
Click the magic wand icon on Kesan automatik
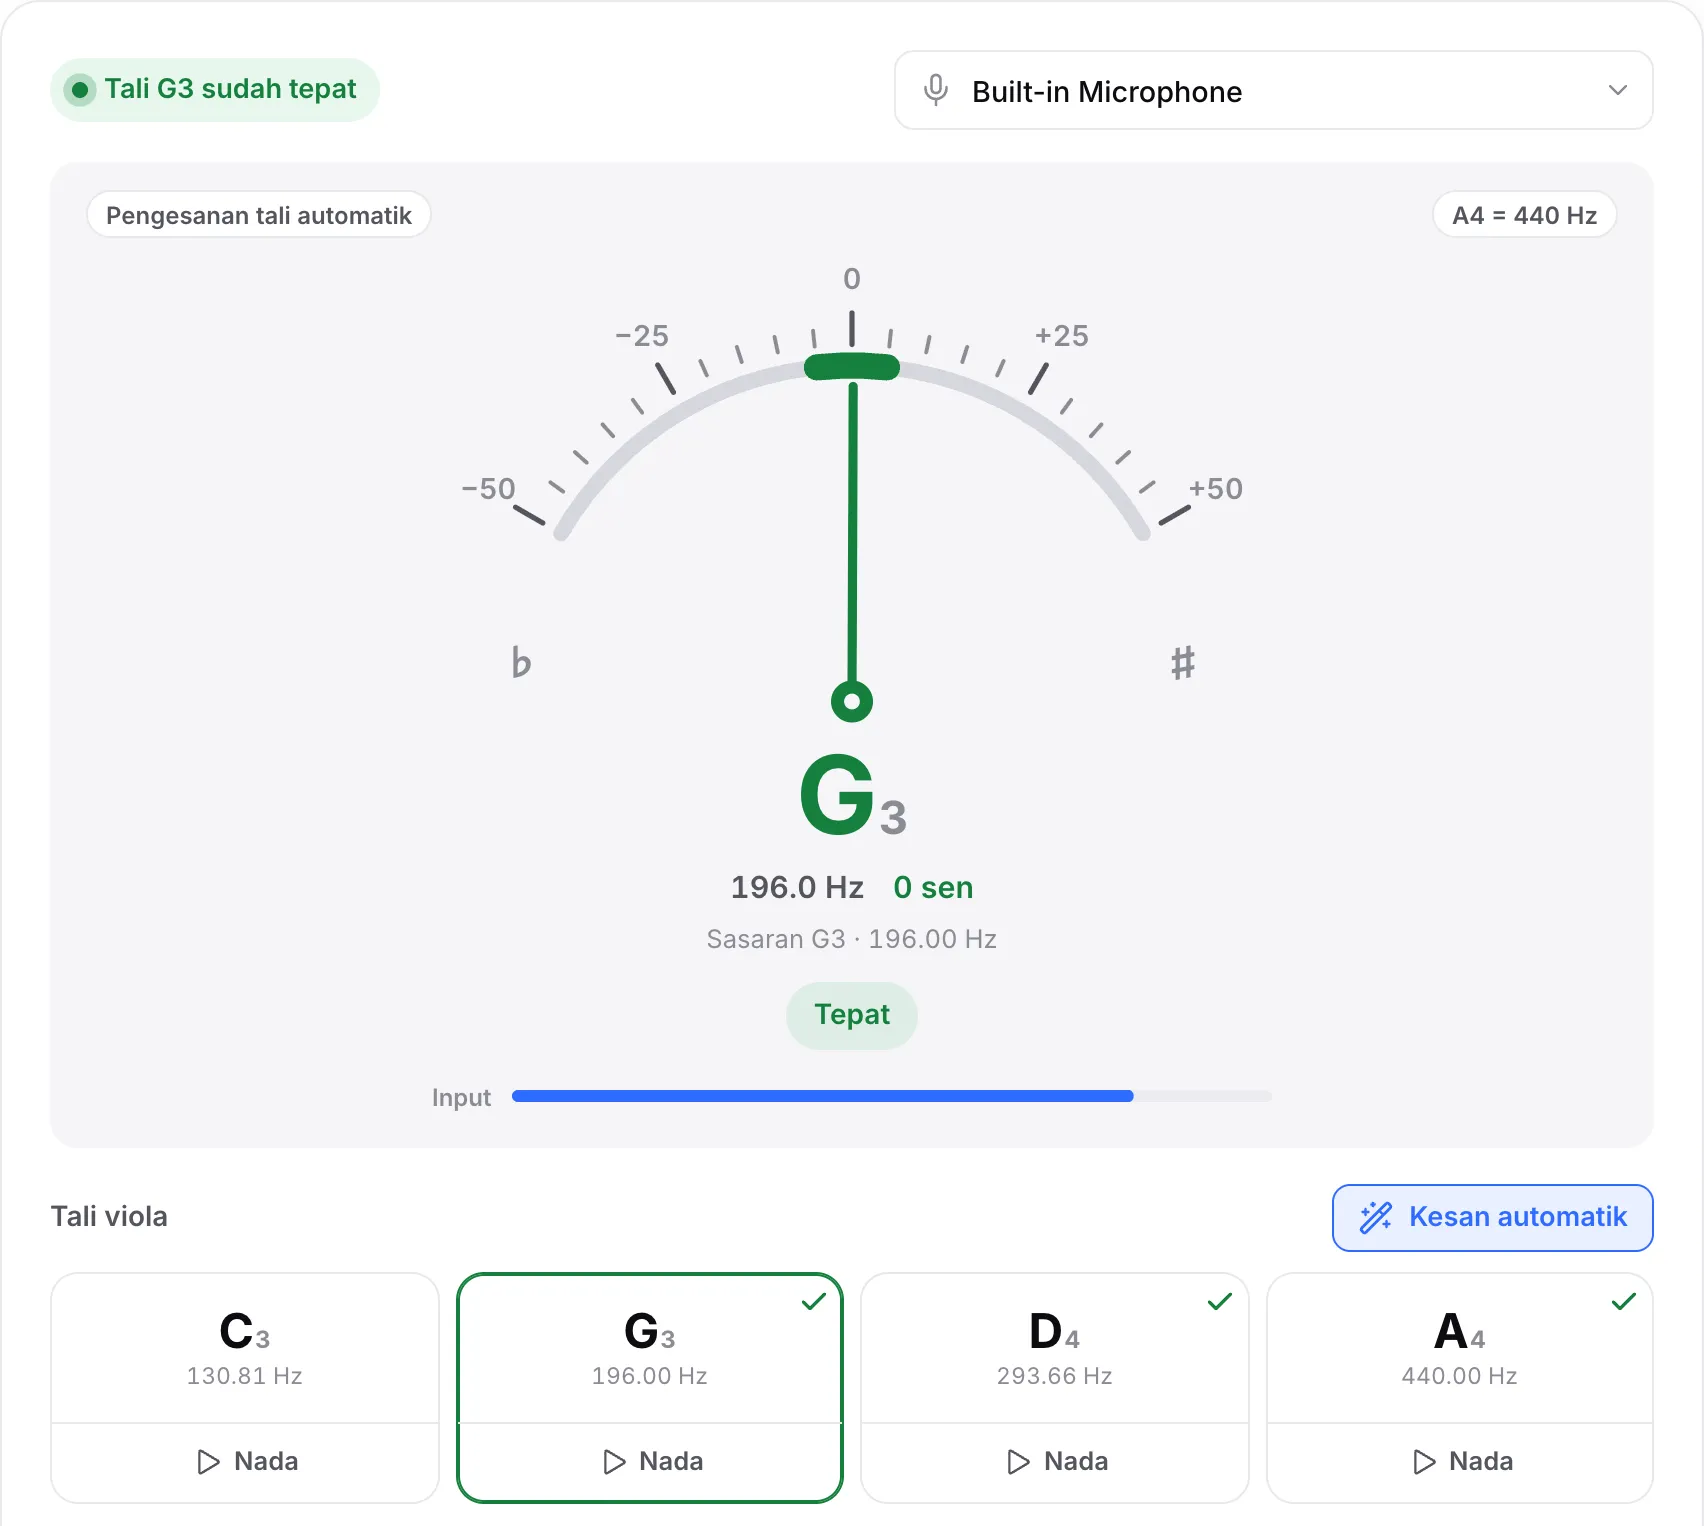tap(1376, 1217)
